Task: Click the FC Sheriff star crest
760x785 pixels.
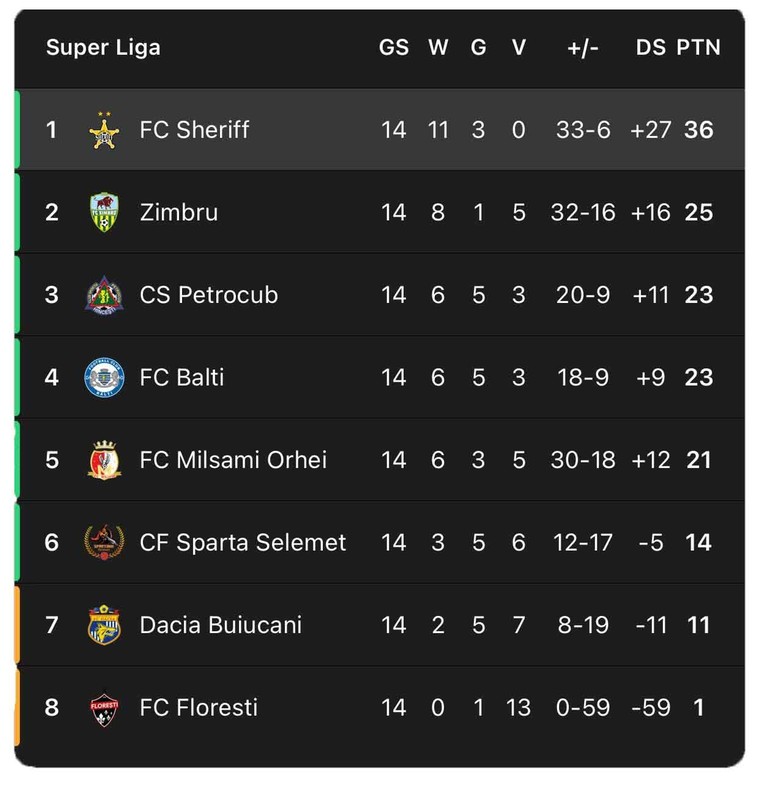Action: (104, 130)
